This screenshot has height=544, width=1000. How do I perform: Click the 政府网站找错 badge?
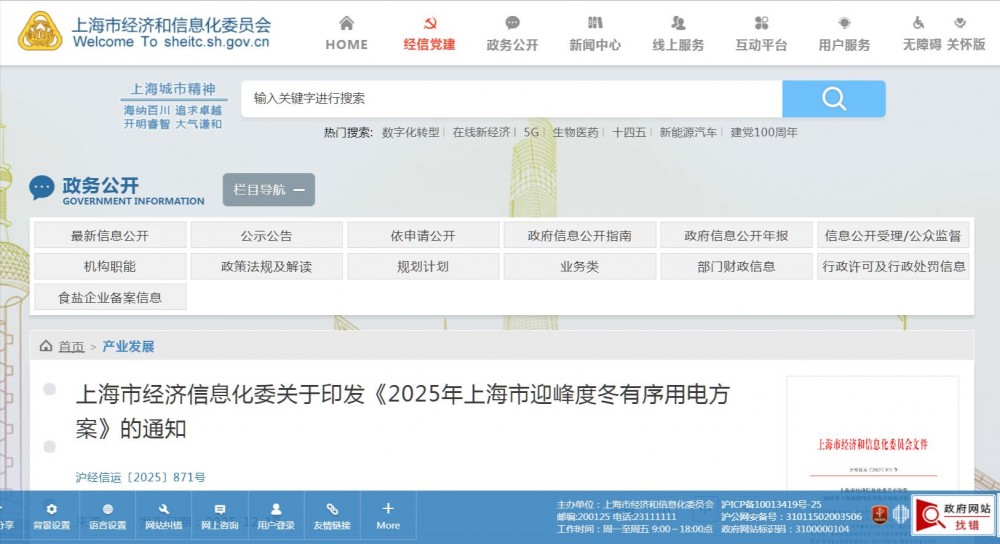pos(954,516)
